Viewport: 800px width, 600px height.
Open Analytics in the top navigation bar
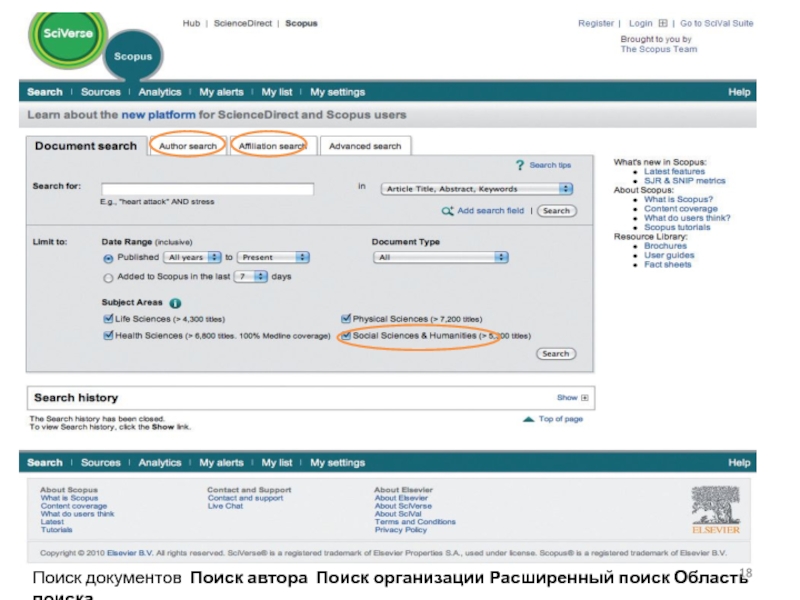coord(160,92)
